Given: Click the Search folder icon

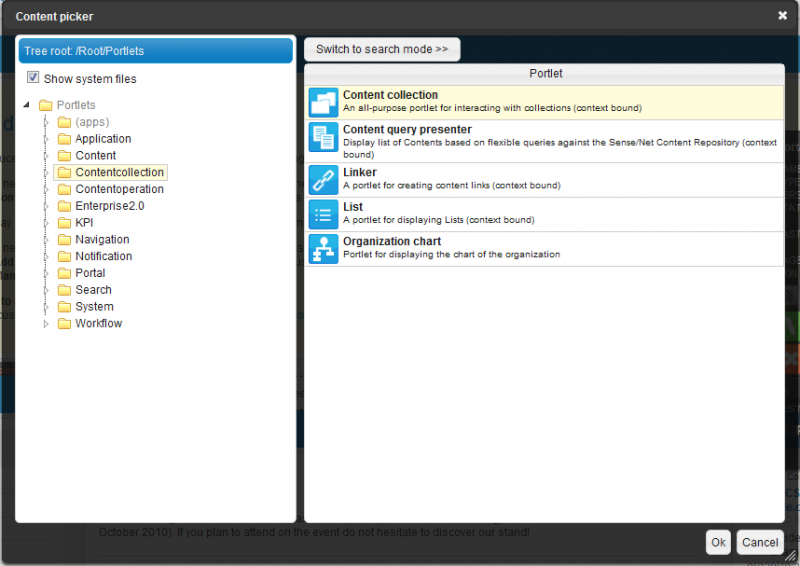Looking at the screenshot, I should coord(64,290).
